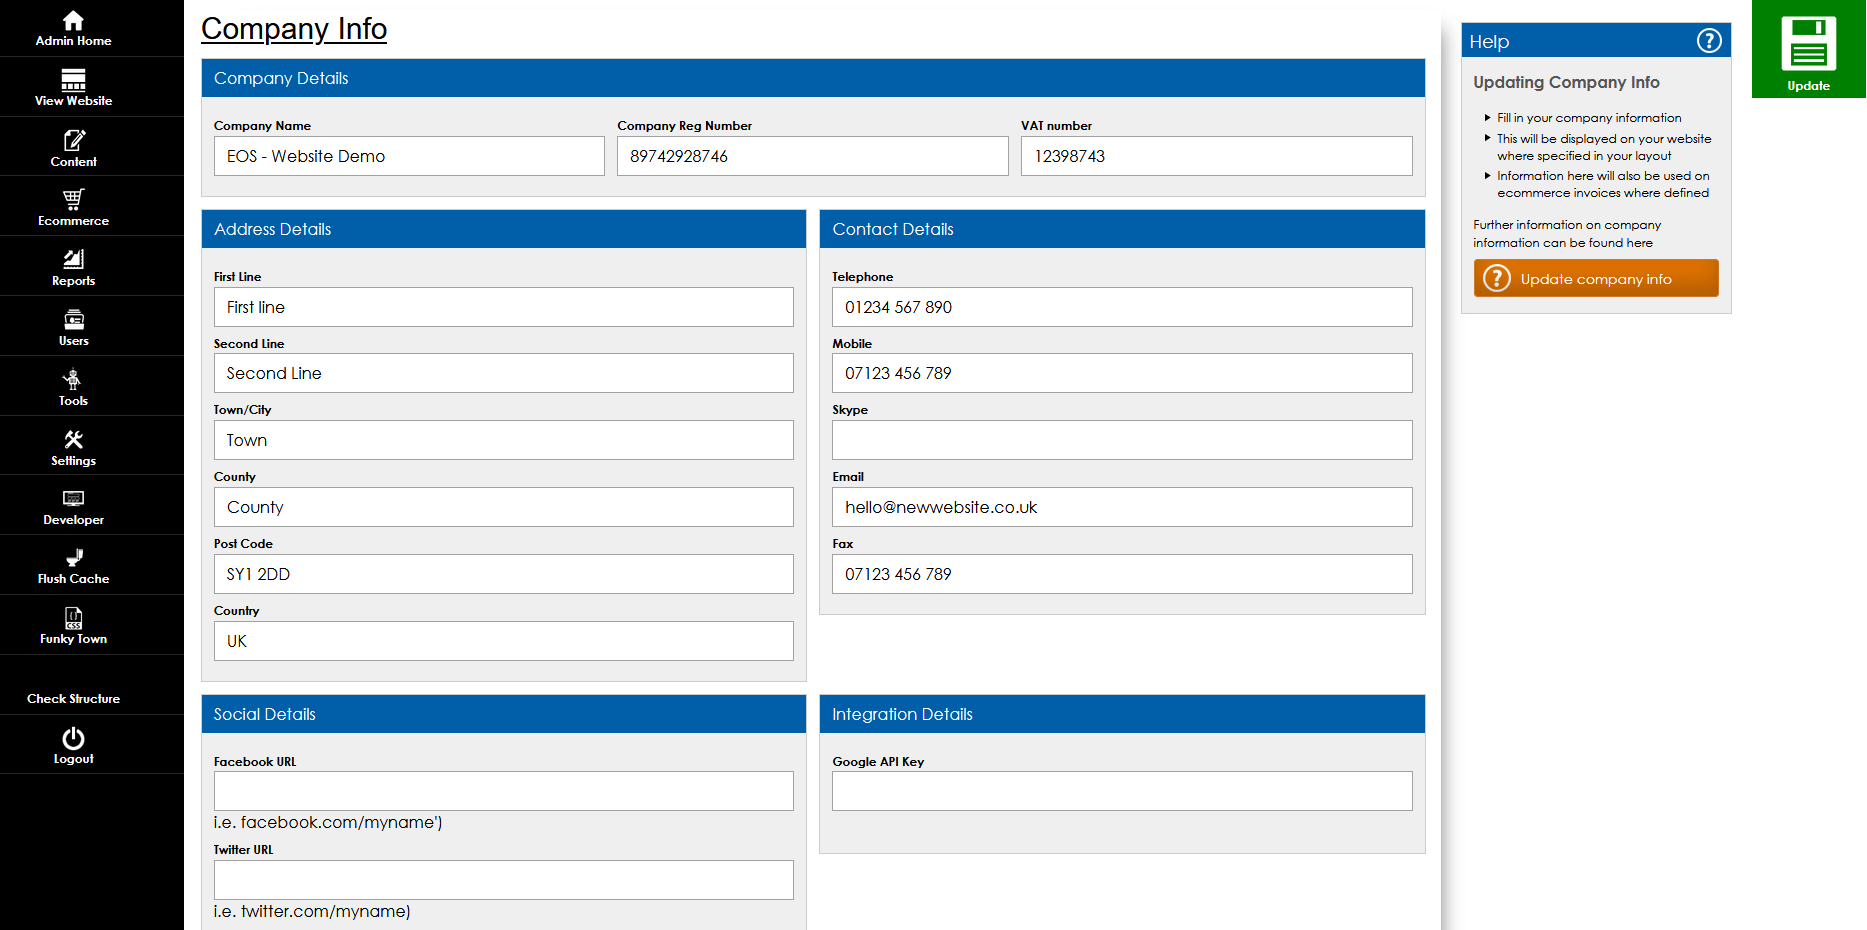Open the Users sidebar icon

tap(73, 319)
